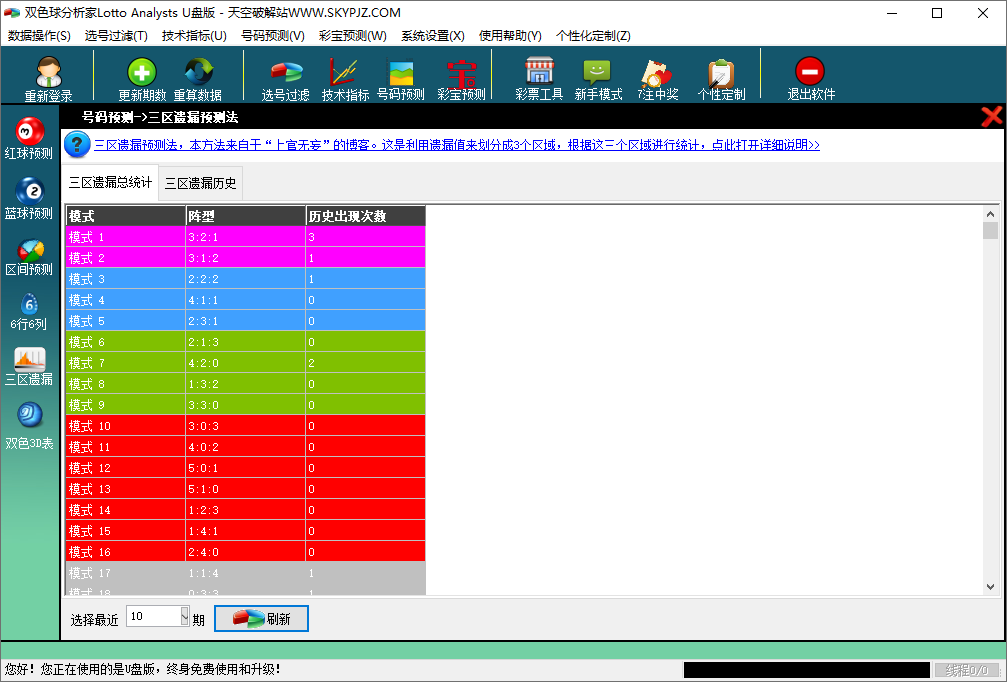The height and width of the screenshot is (682, 1007).
Task: Click the 2:2:2 formation cell
Action: pyautogui.click(x=245, y=279)
